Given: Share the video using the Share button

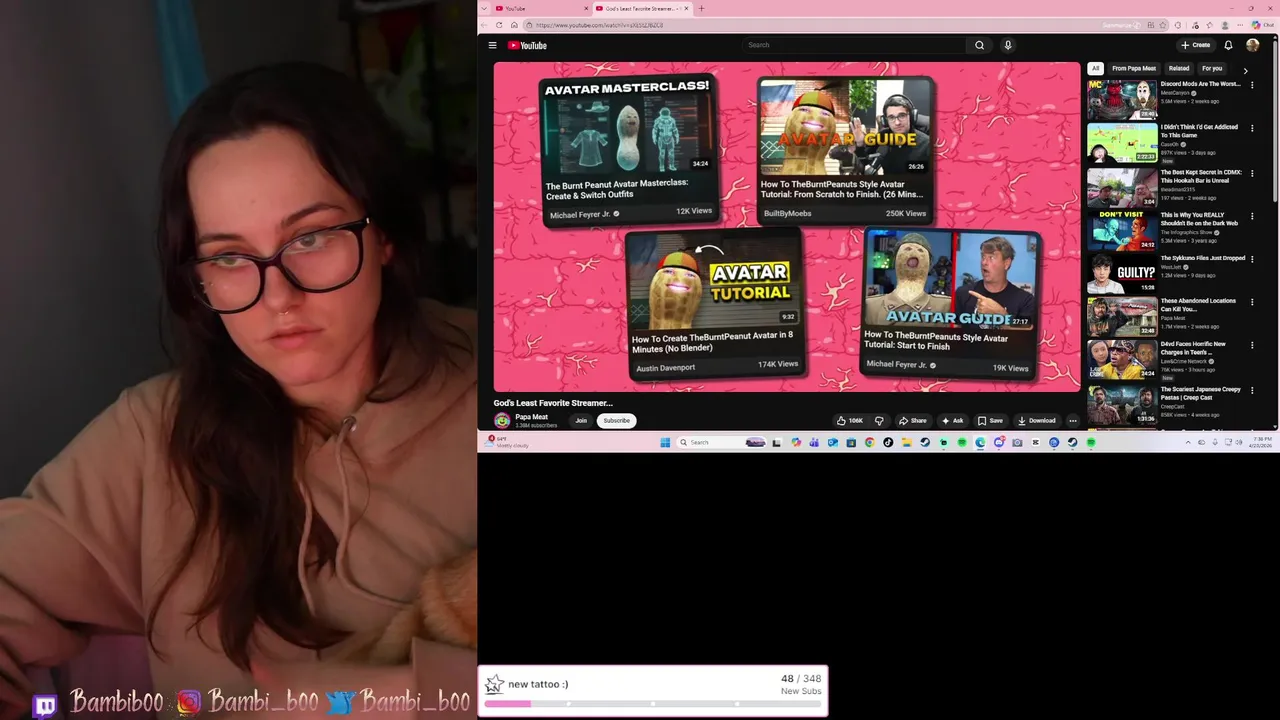Looking at the screenshot, I should coord(912,421).
